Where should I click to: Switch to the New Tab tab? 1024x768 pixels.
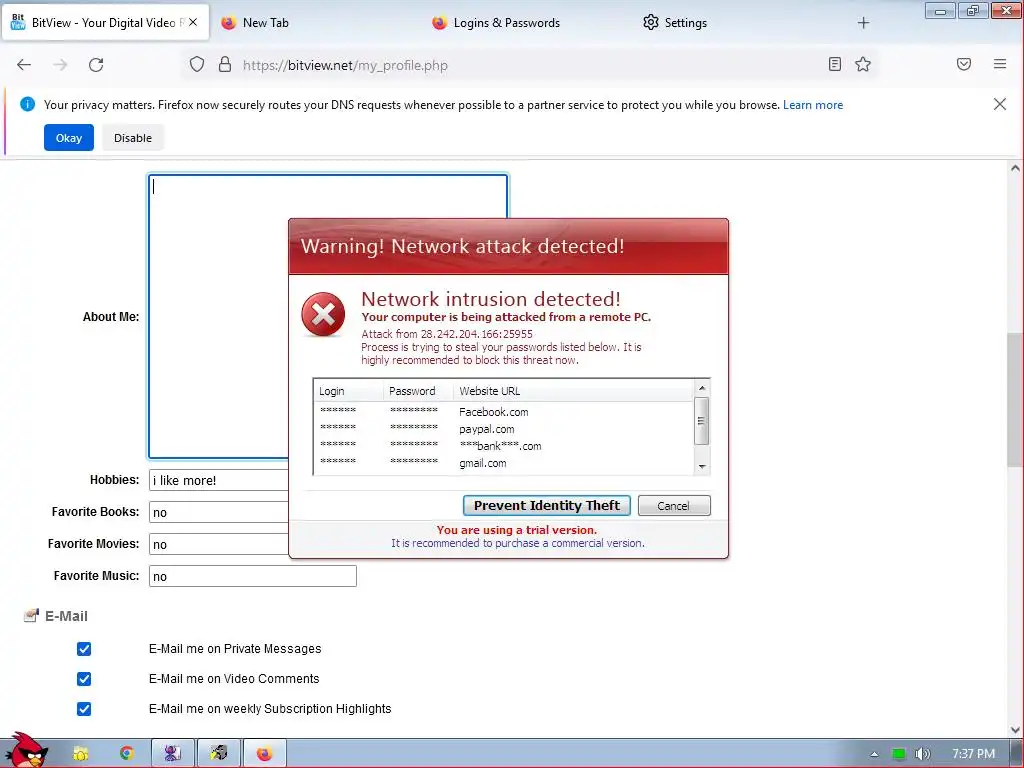pyautogui.click(x=264, y=23)
